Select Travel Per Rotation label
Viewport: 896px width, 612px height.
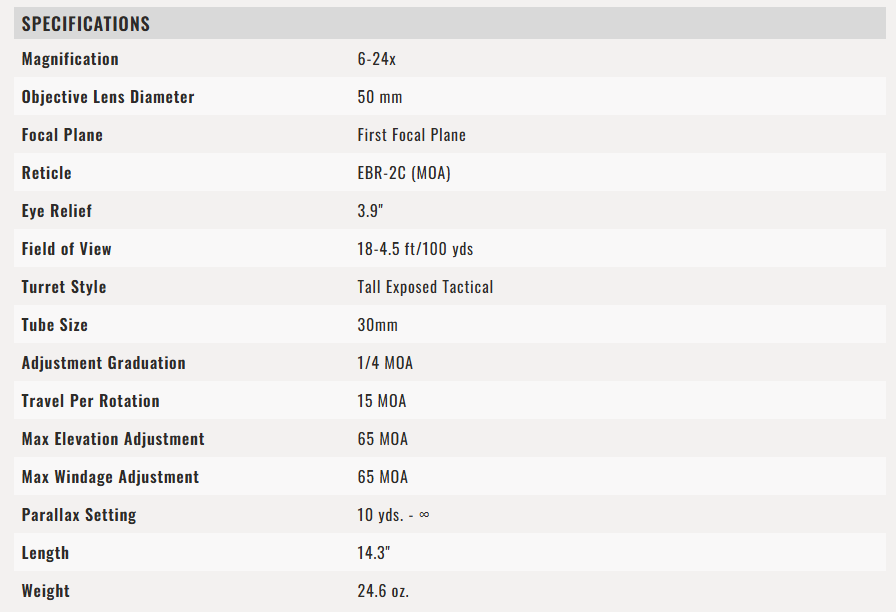click(91, 401)
